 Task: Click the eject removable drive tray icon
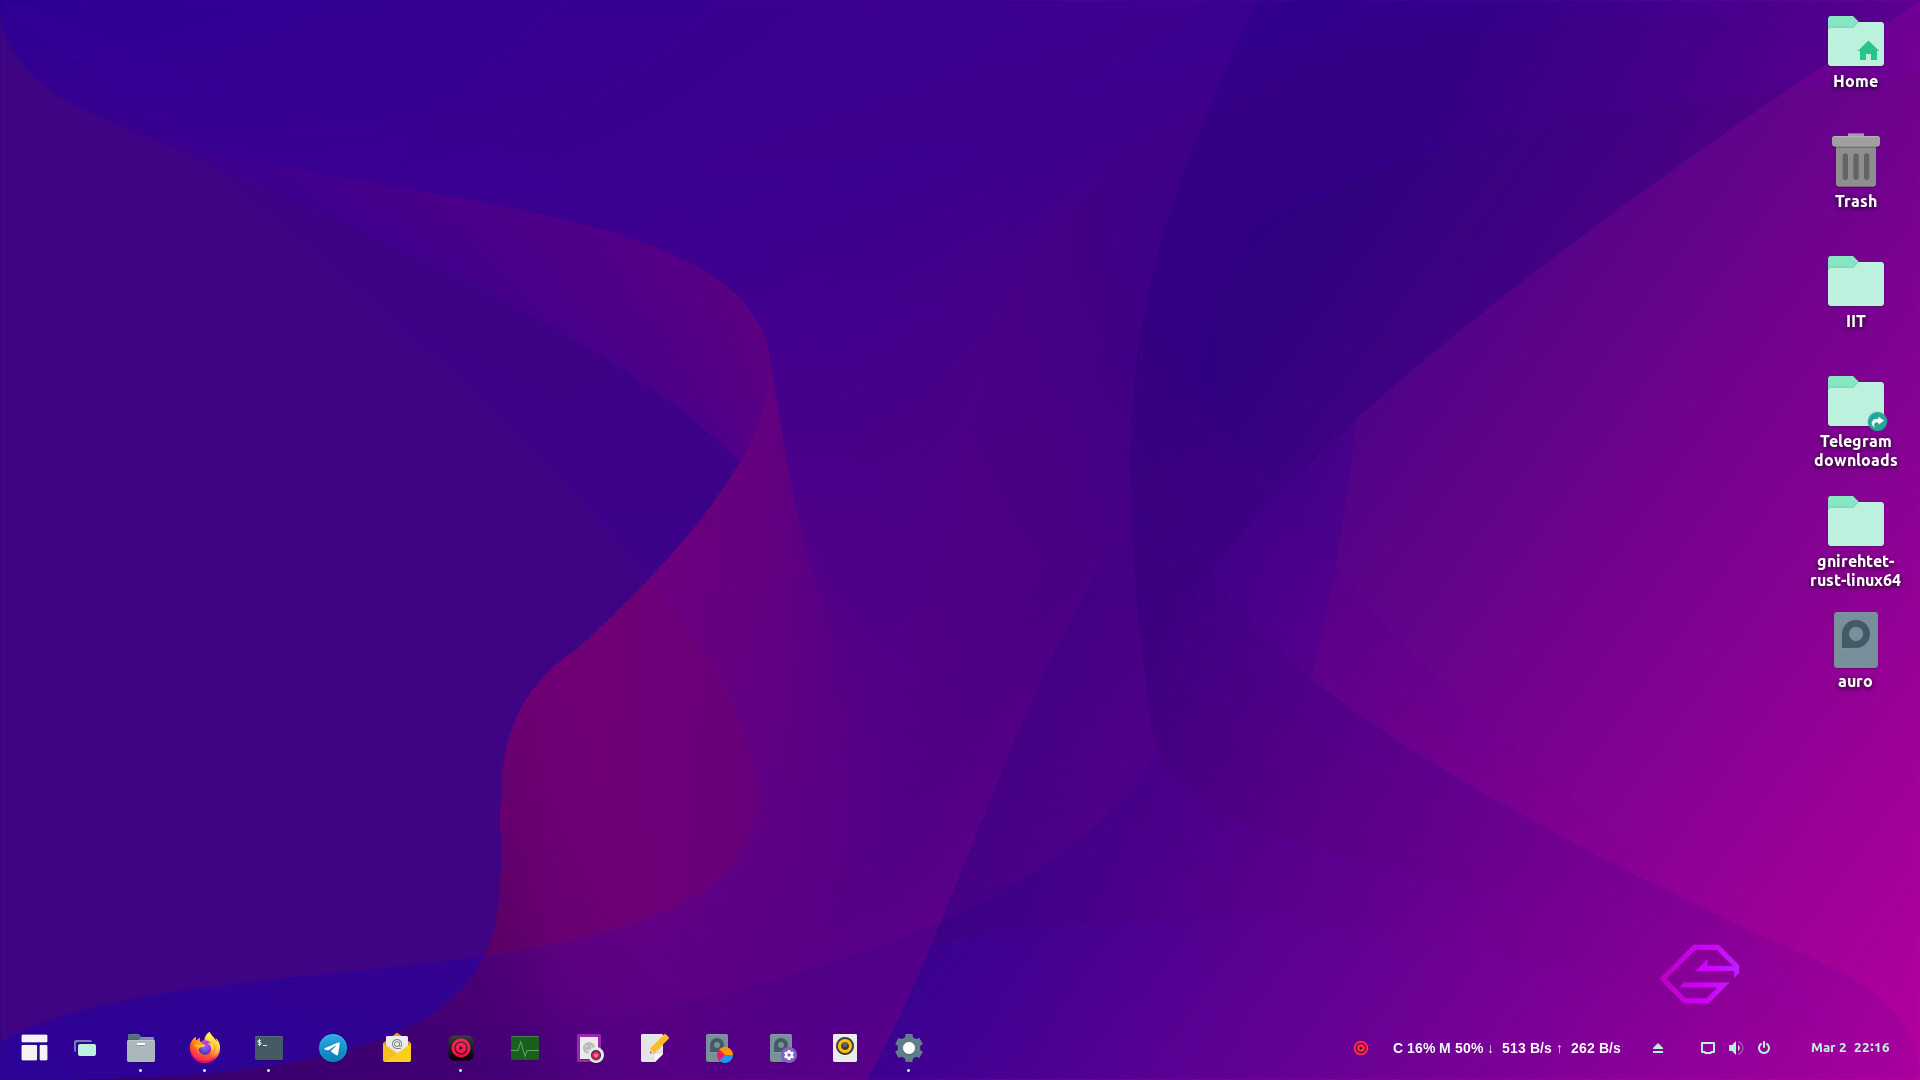point(1658,1048)
